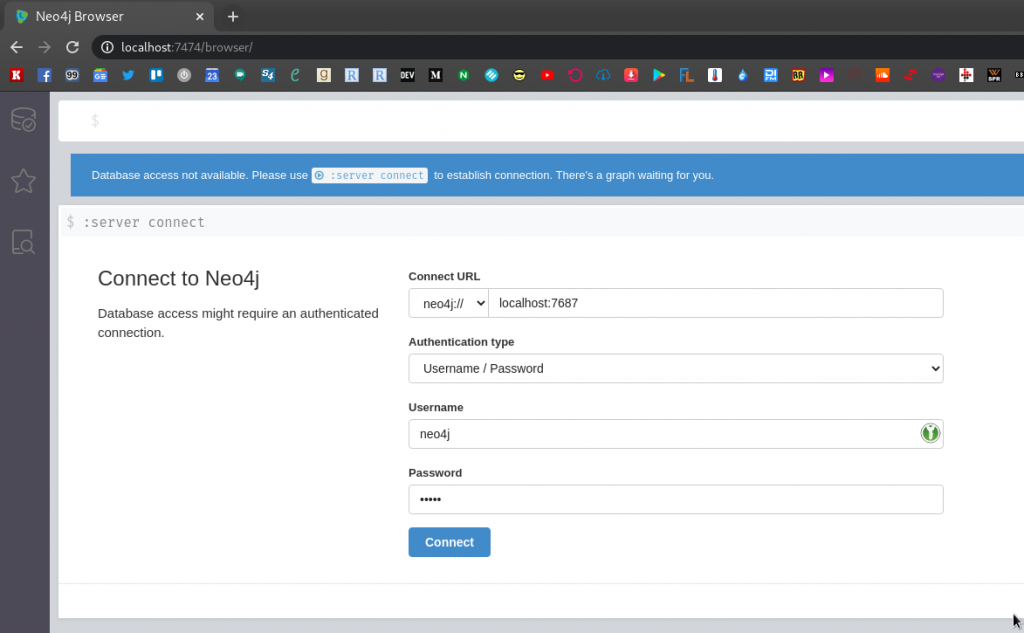This screenshot has height=633, width=1024.
Task: Open the Google Play bookmark
Action: (x=659, y=74)
